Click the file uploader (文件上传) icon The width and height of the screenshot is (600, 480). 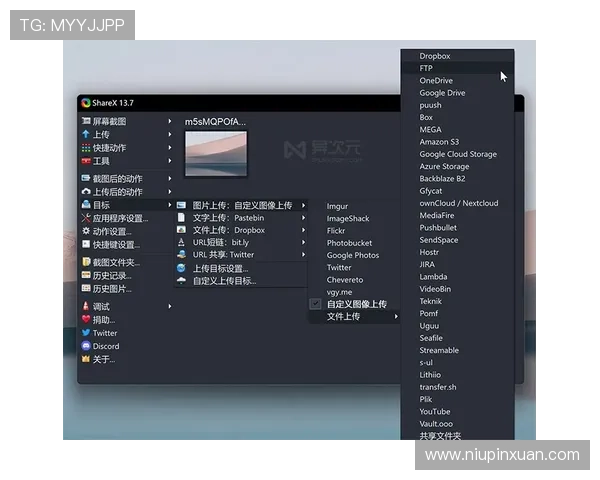click(181, 230)
